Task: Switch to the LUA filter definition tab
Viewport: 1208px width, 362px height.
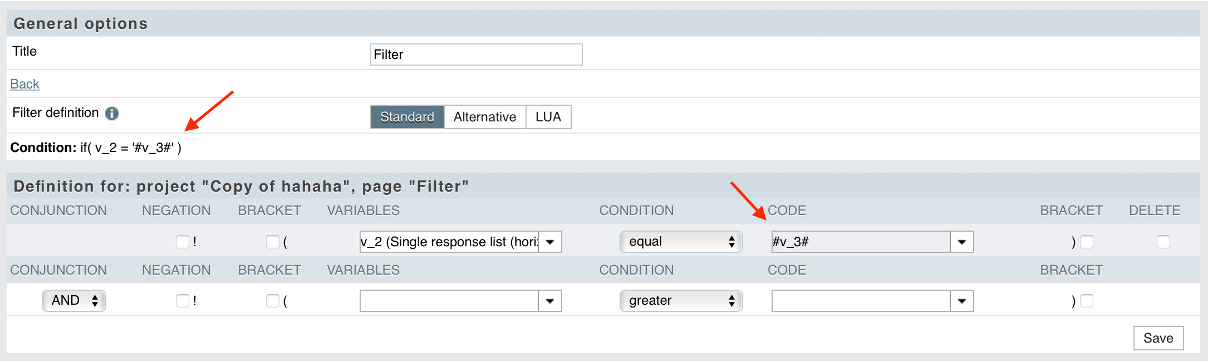Action: (x=548, y=117)
